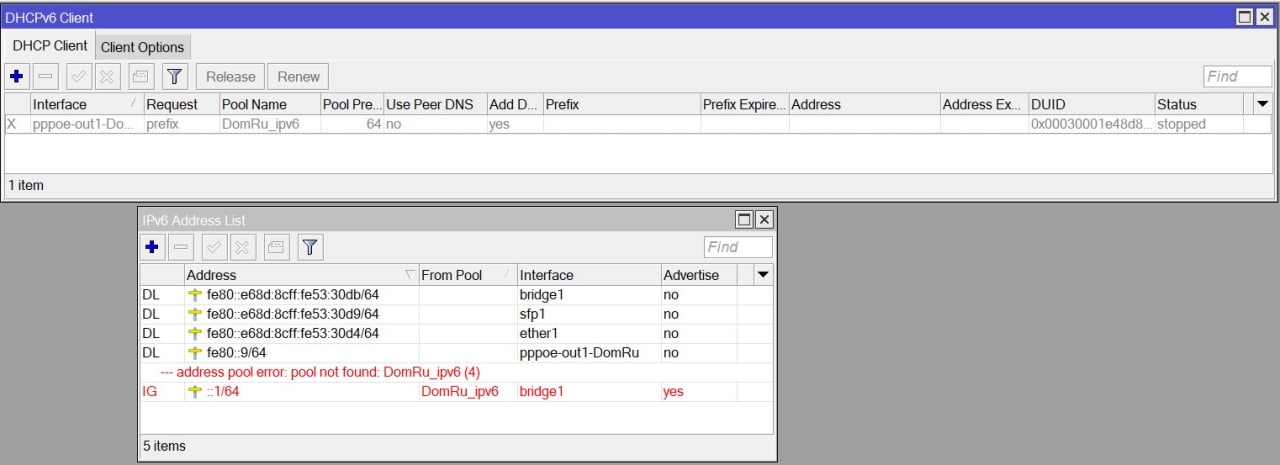
Task: Click the red 'yes' Advertise cell
Action: click(x=698, y=391)
